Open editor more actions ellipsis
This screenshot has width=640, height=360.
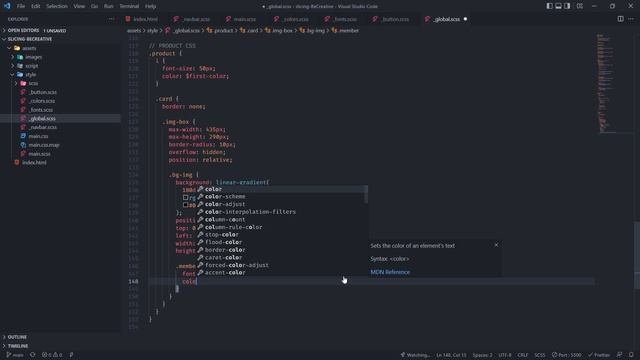tap(631, 19)
